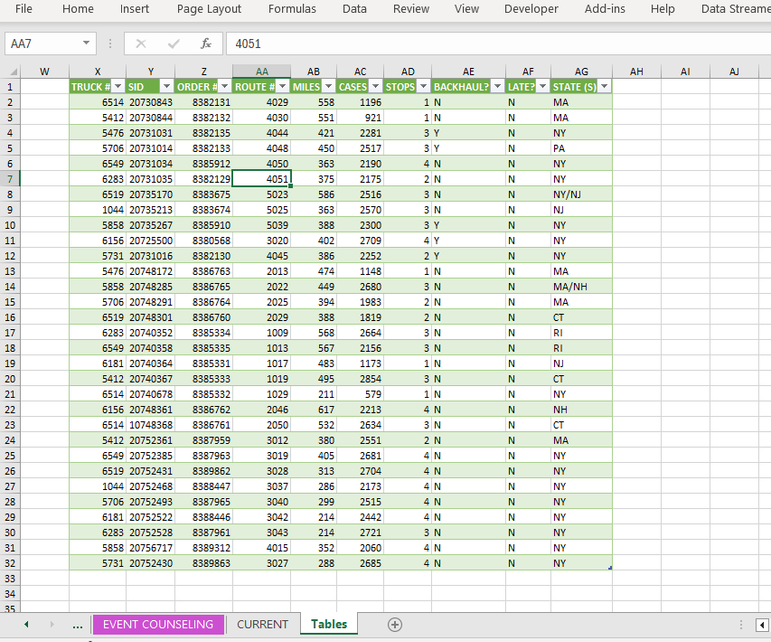Screen dimensions: 771x642
Task: Click cell with route 4029
Action: pyautogui.click(x=262, y=102)
